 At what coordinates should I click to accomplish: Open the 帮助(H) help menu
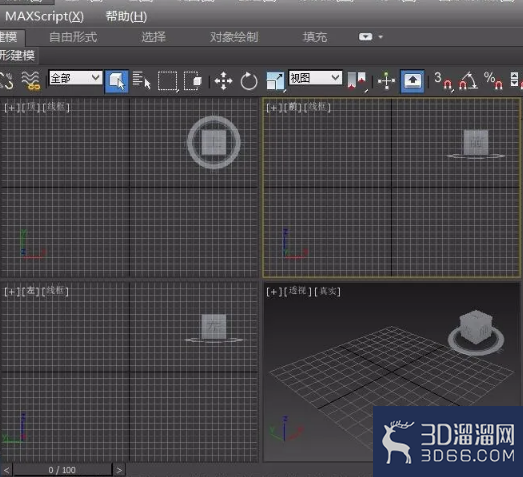click(x=126, y=16)
